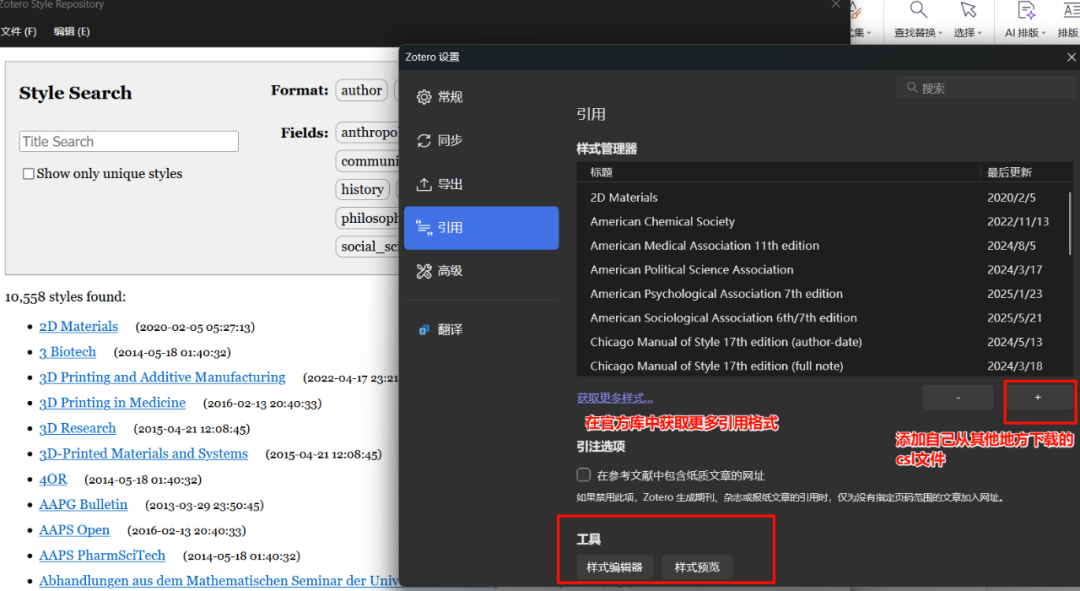Click the style manager list scrollbar

(1070, 223)
